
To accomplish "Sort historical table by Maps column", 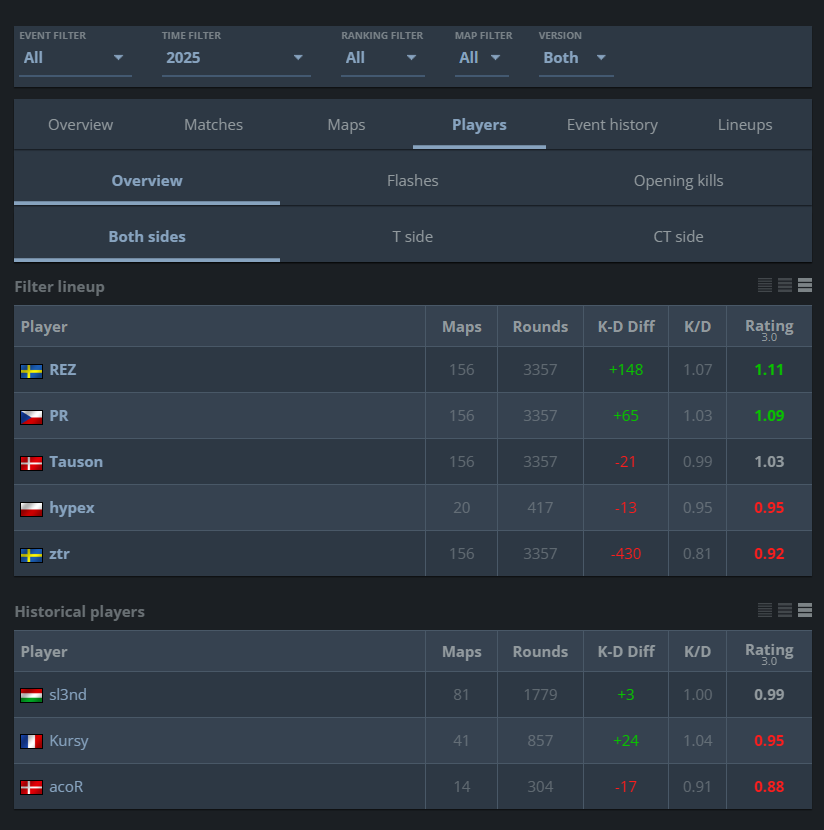I will tap(461, 652).
